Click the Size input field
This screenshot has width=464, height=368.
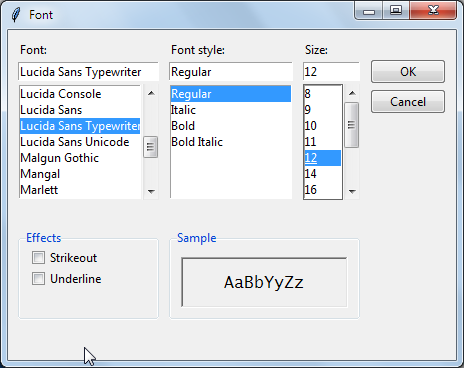(331, 72)
